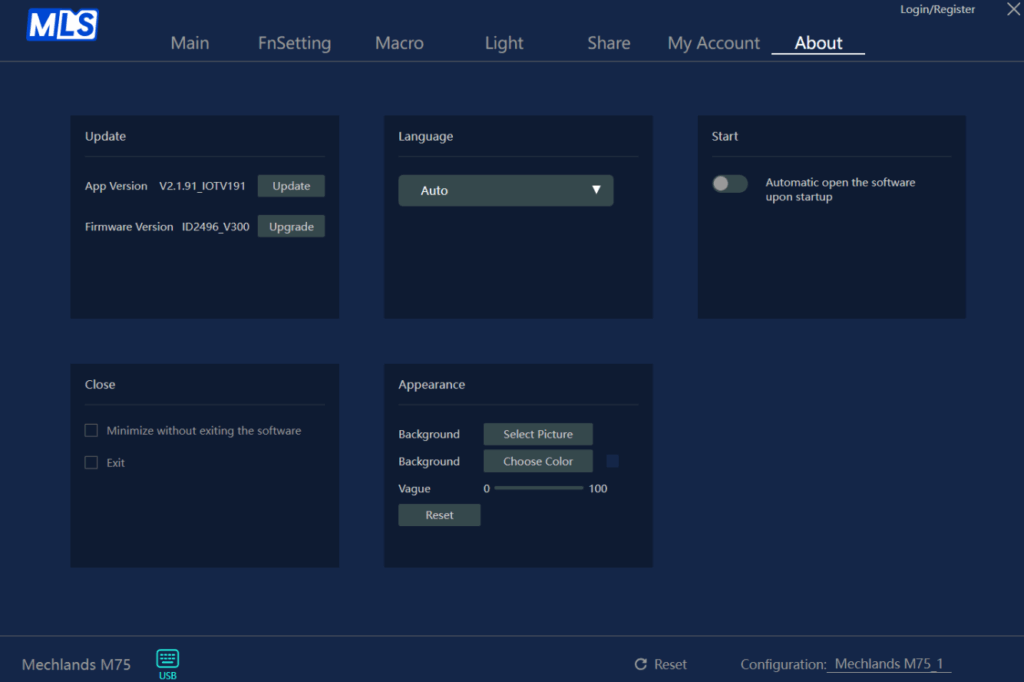Viewport: 1024px width, 682px height.
Task: Open the Configuration Mechlands M75_1 selector
Action: pos(888,664)
